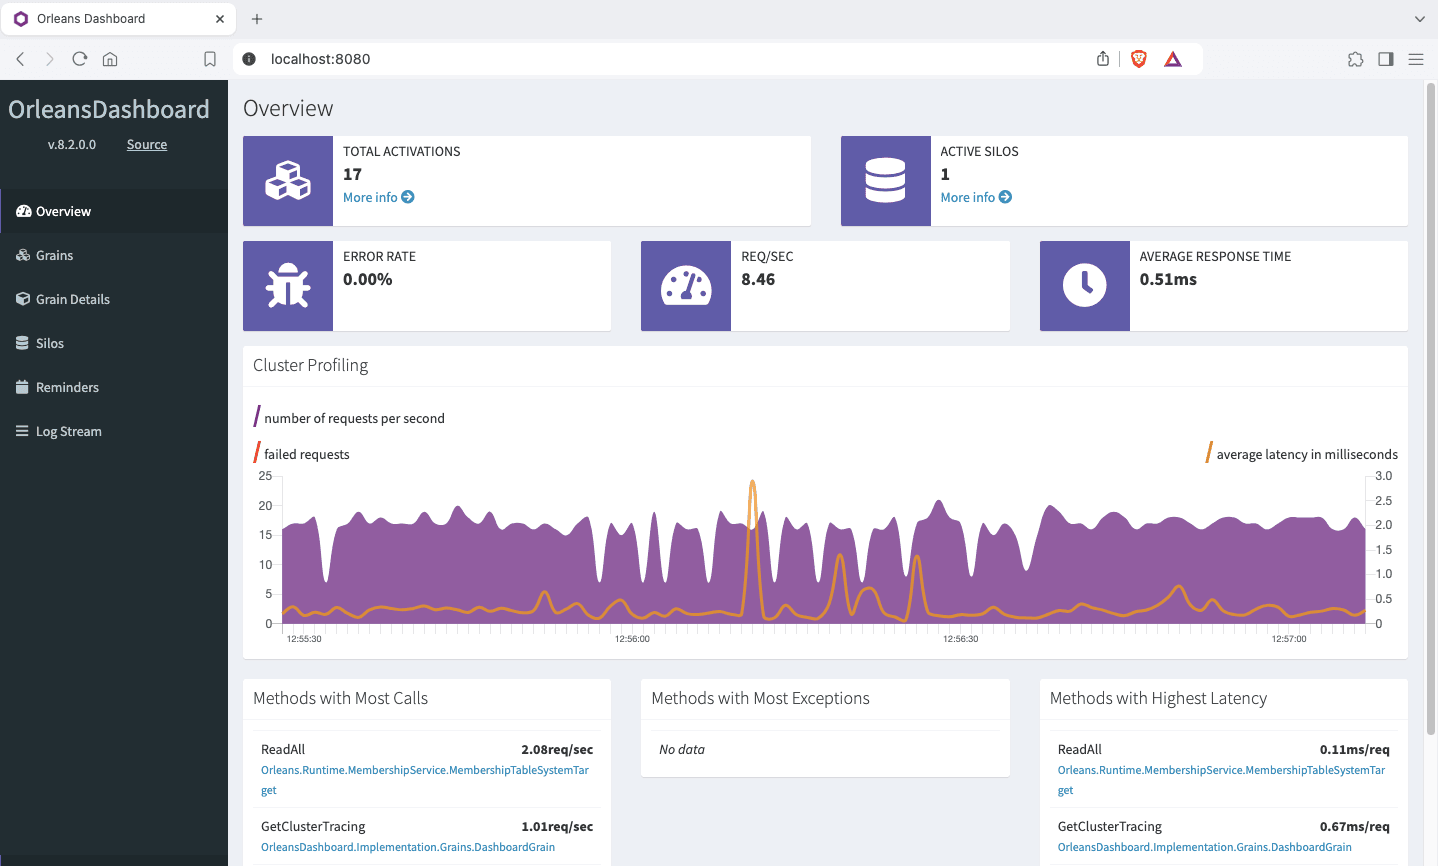Reload the current page
The width and height of the screenshot is (1438, 866).
coord(80,59)
